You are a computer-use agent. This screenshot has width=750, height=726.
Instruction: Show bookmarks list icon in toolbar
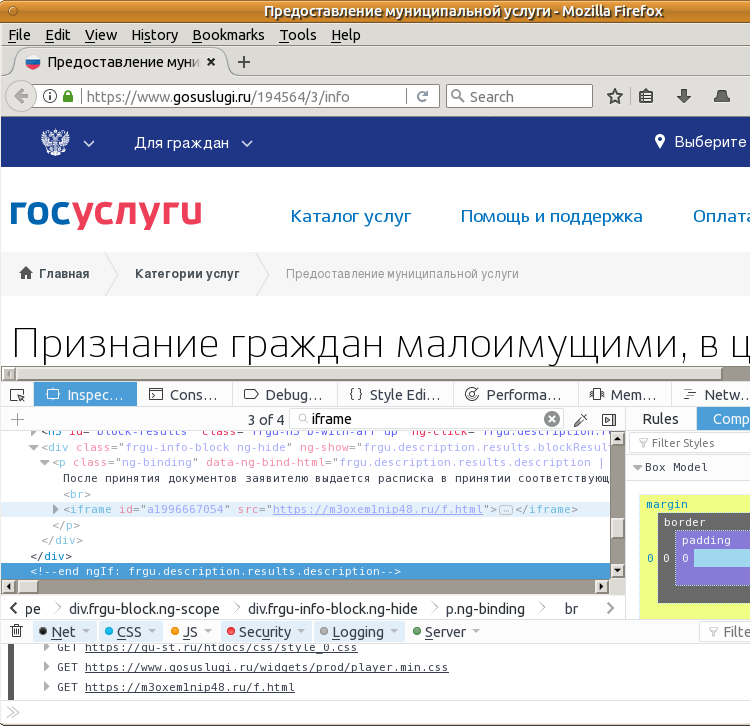(646, 97)
